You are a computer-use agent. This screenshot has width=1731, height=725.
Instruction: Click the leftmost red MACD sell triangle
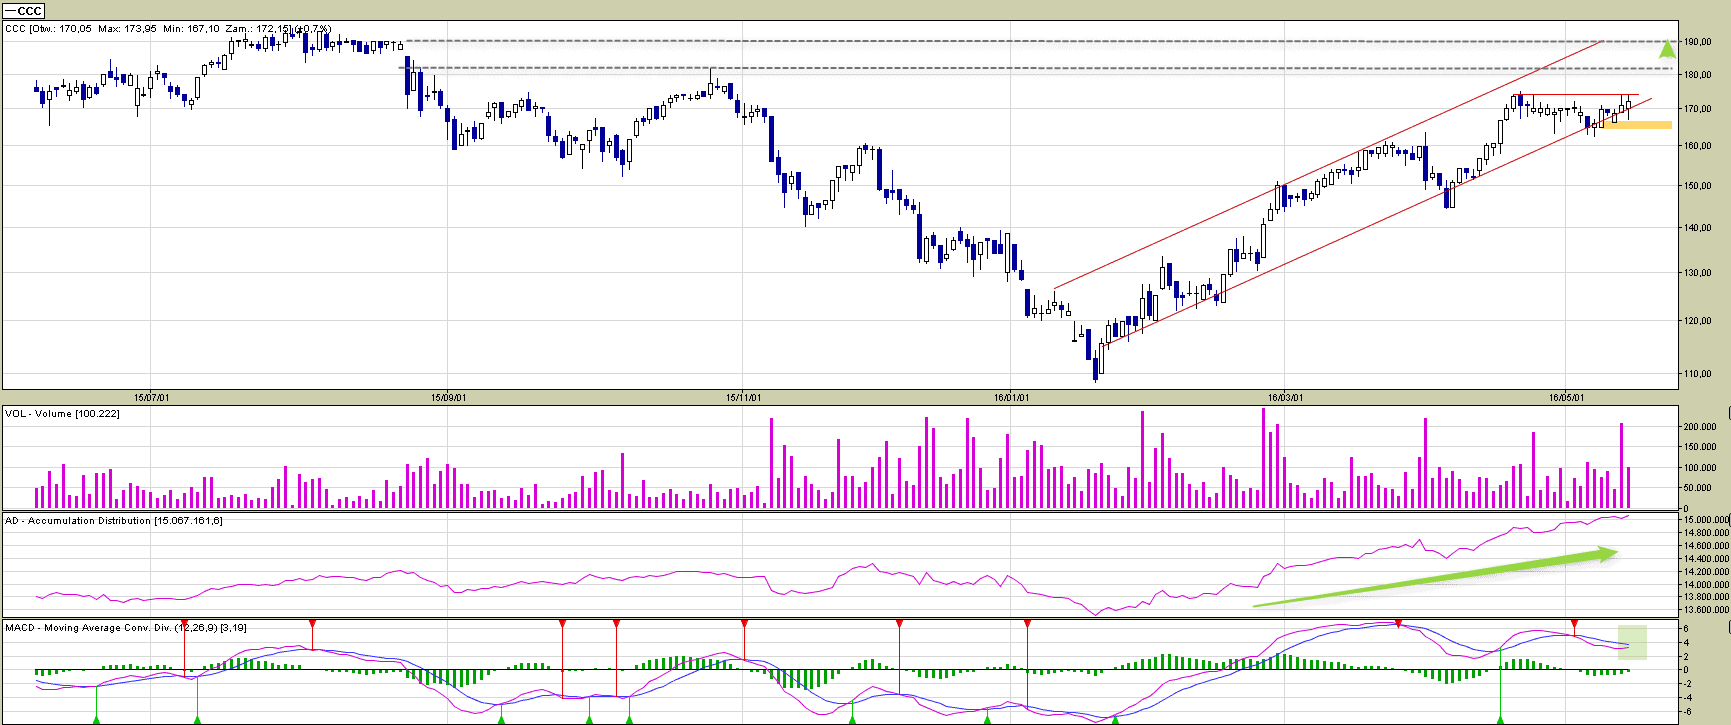click(184, 624)
